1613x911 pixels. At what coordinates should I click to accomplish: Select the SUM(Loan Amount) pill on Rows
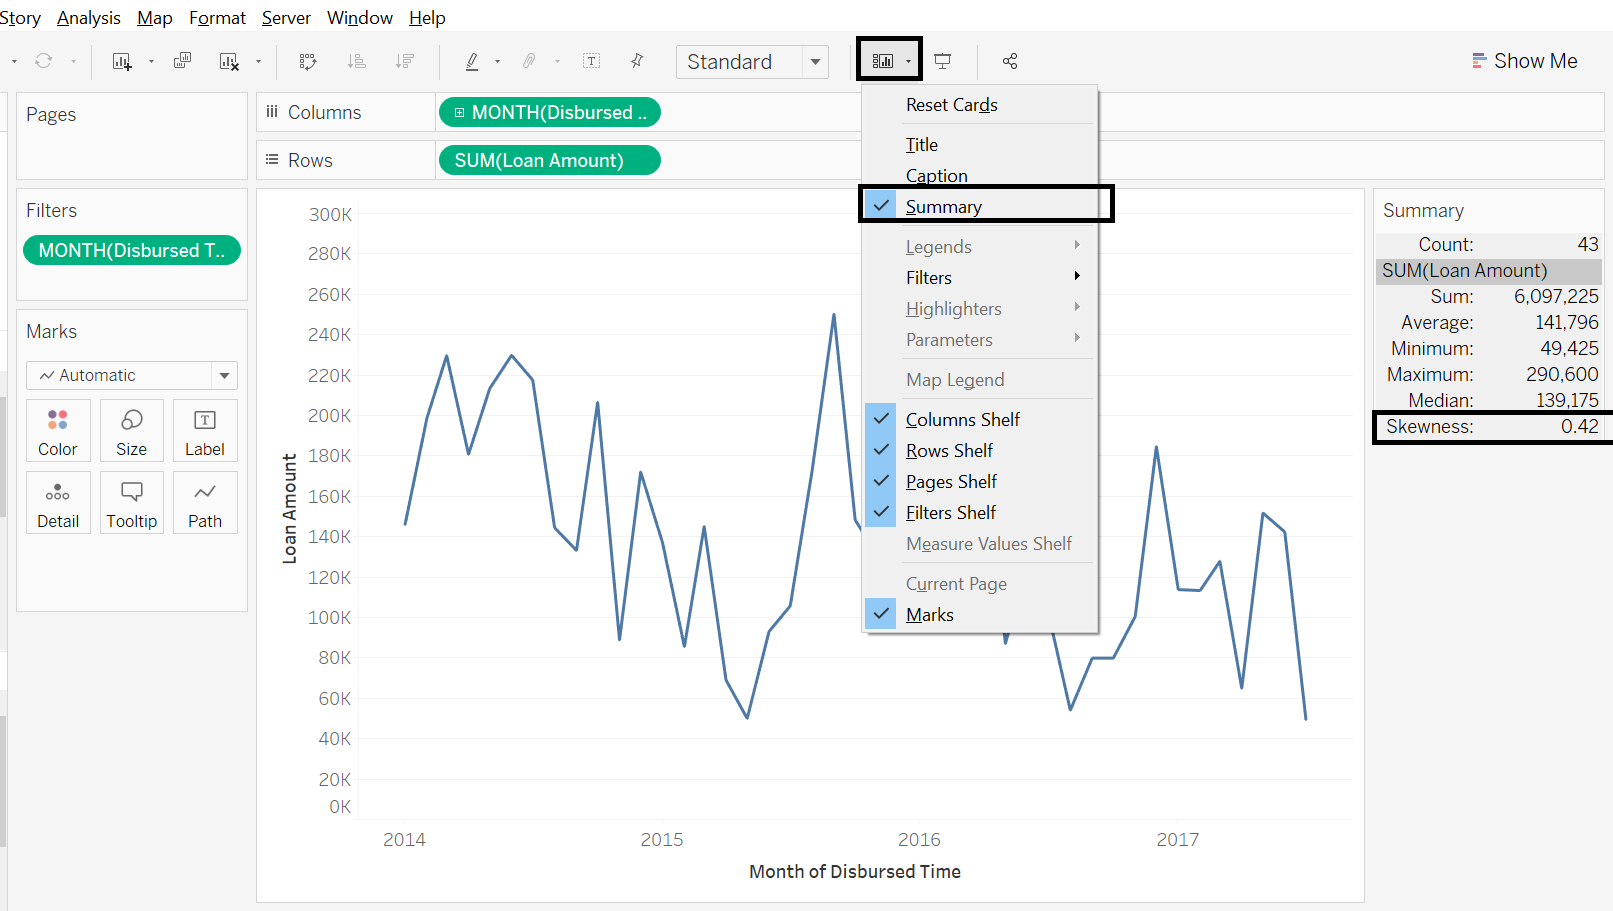tap(549, 160)
